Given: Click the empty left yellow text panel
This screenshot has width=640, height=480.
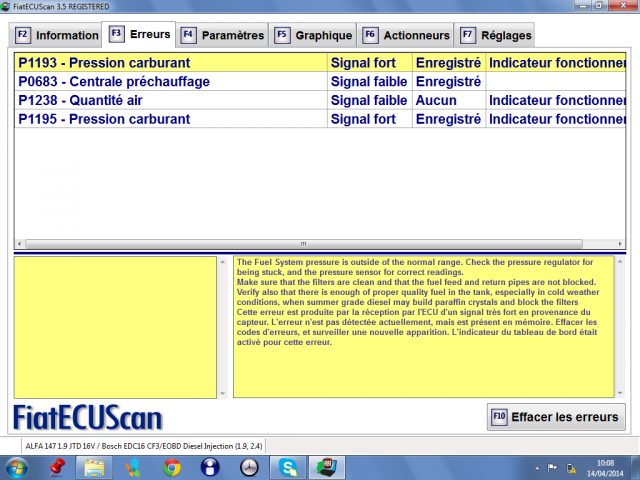Looking at the screenshot, I should (116, 327).
